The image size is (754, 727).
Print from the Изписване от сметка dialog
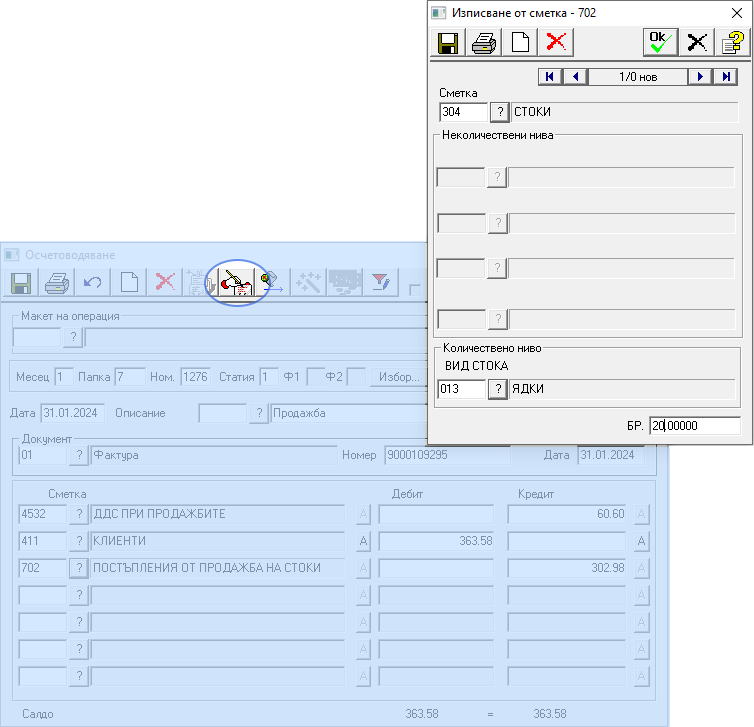point(484,42)
